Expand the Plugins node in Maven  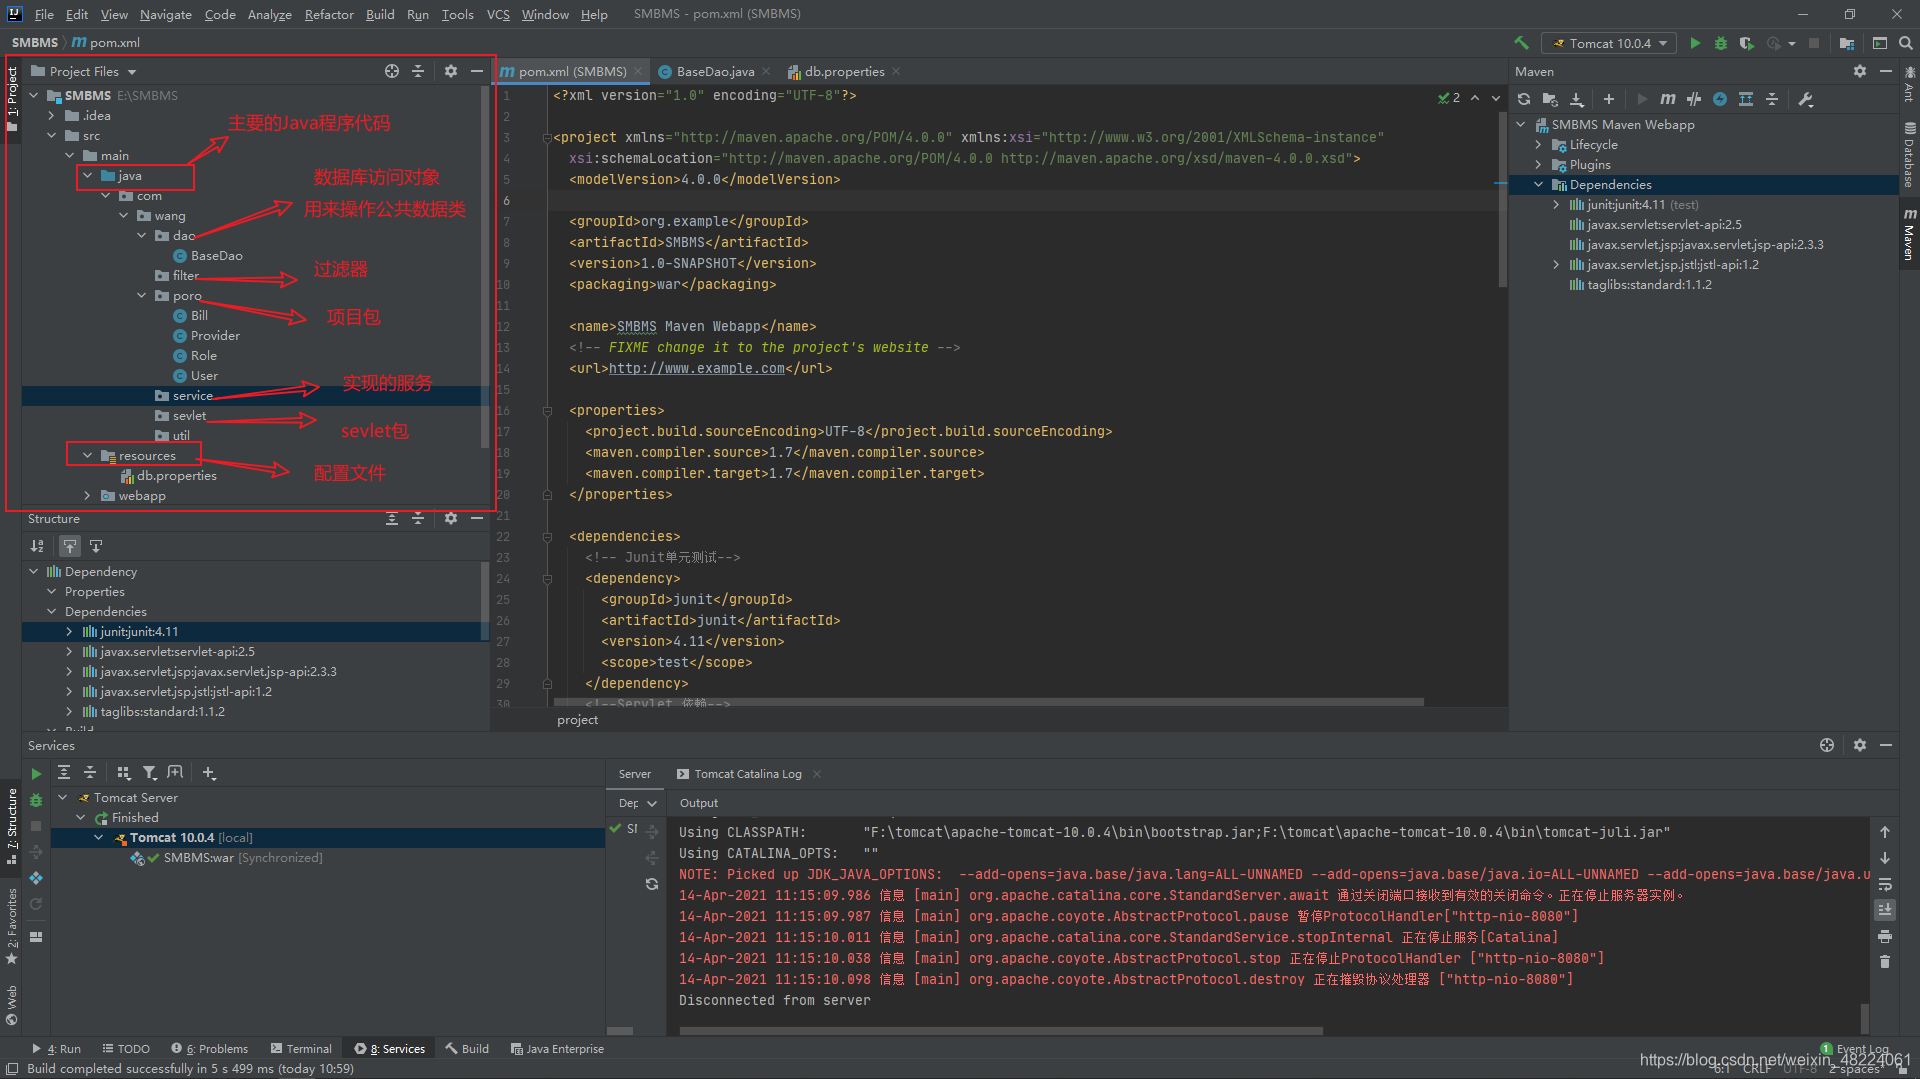(x=1539, y=165)
